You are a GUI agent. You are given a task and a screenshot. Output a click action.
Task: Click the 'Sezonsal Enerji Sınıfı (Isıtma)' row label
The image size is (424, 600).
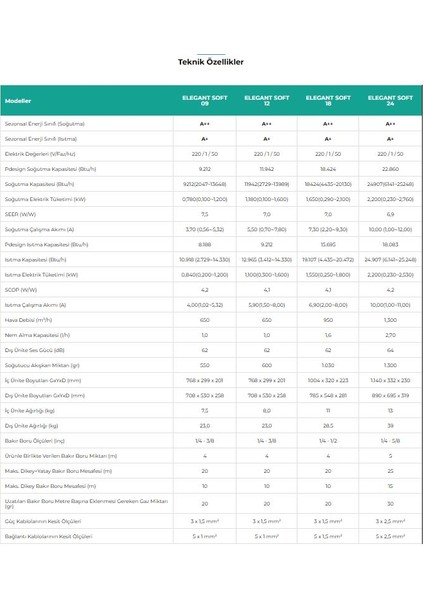pyautogui.click(x=41, y=139)
